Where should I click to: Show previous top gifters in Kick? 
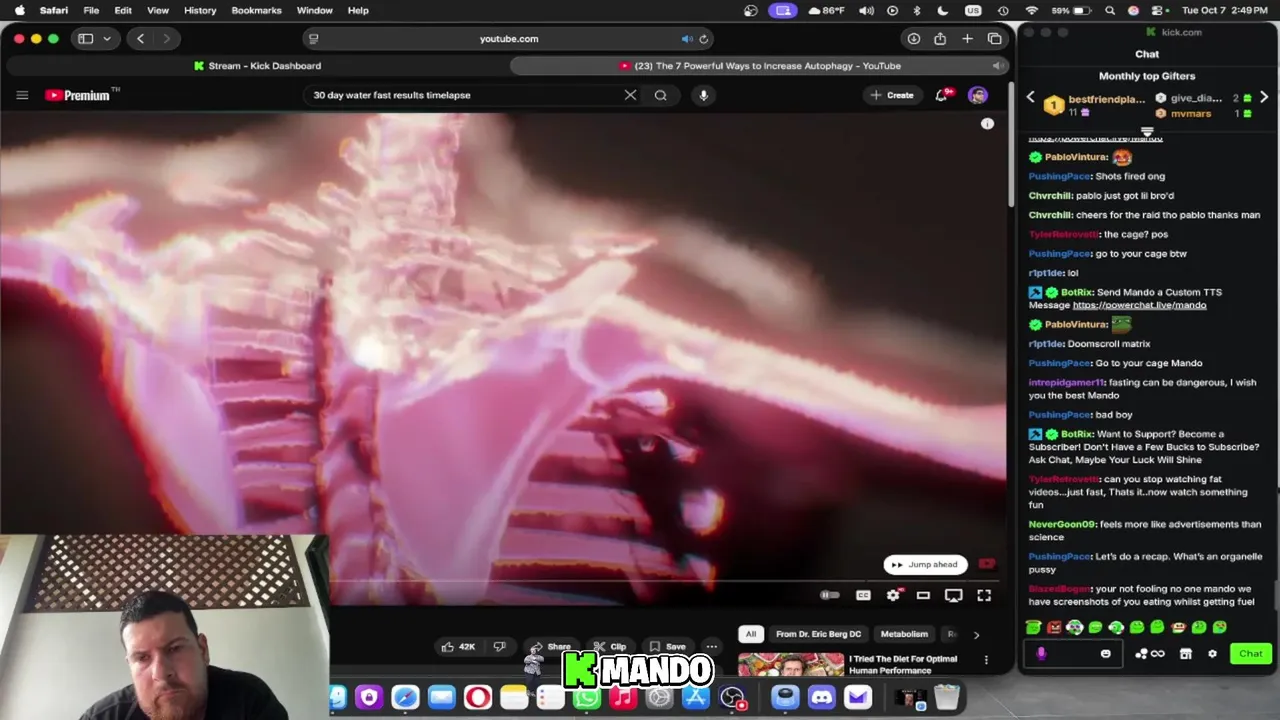point(1031,98)
